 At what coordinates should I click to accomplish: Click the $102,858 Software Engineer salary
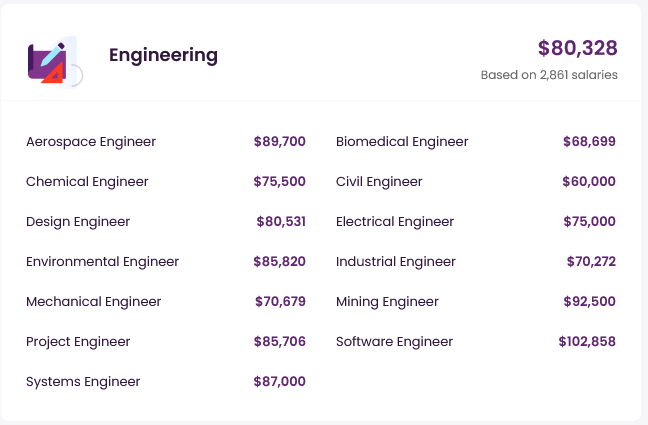(x=587, y=342)
